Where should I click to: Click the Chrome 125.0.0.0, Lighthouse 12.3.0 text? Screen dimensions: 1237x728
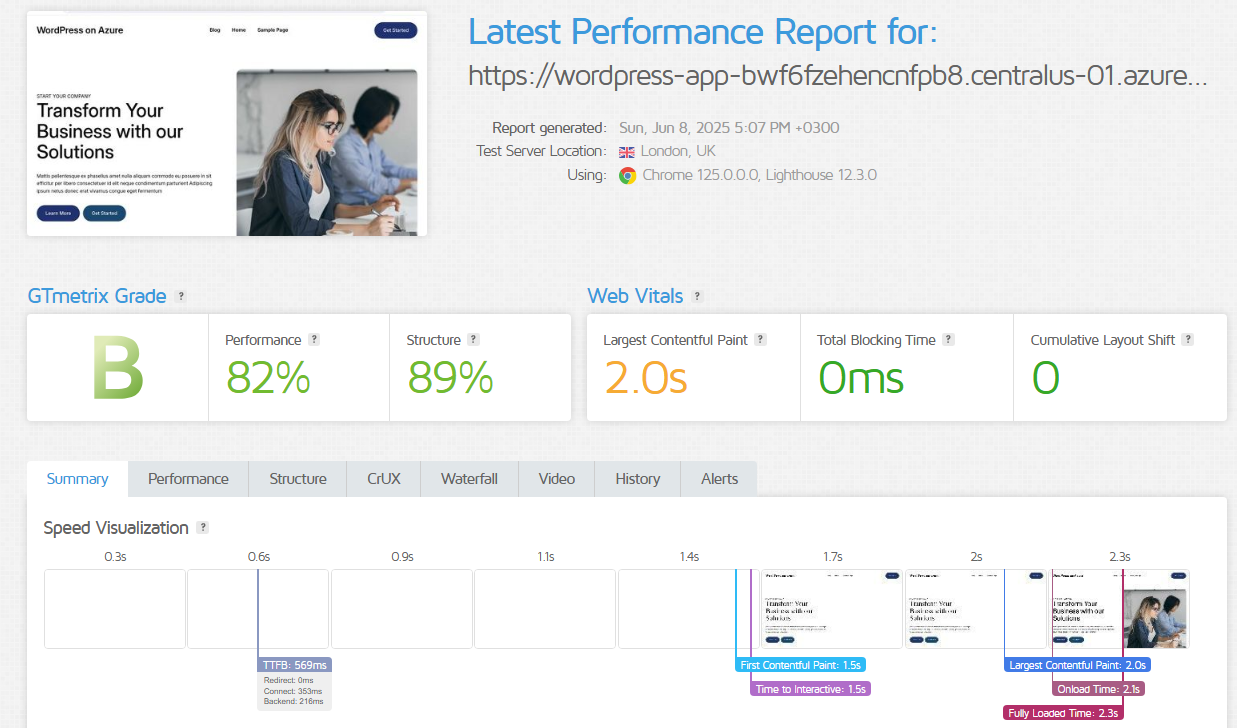(x=759, y=175)
